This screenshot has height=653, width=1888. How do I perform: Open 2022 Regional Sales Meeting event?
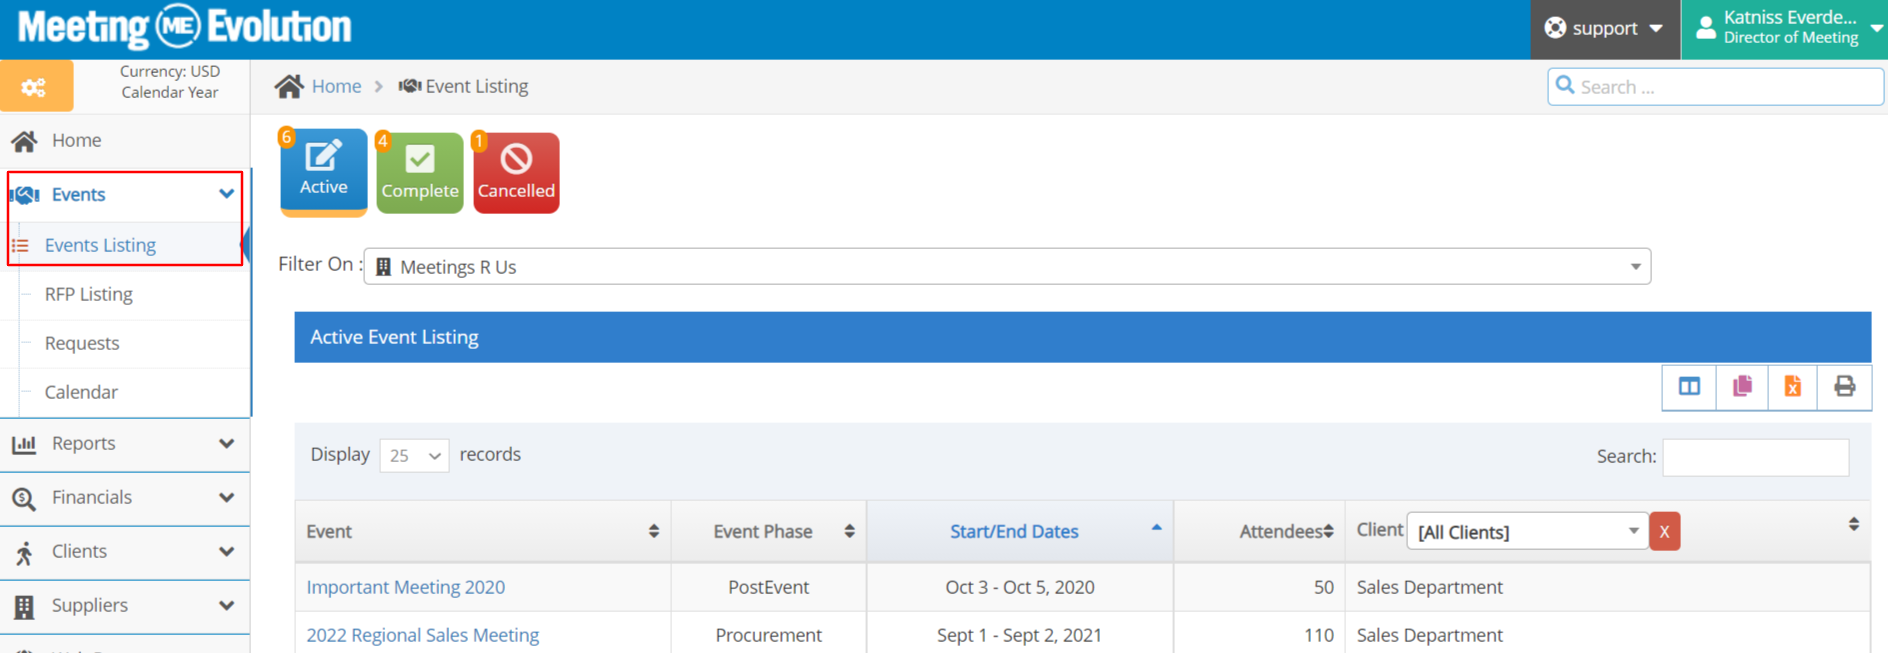422,635
